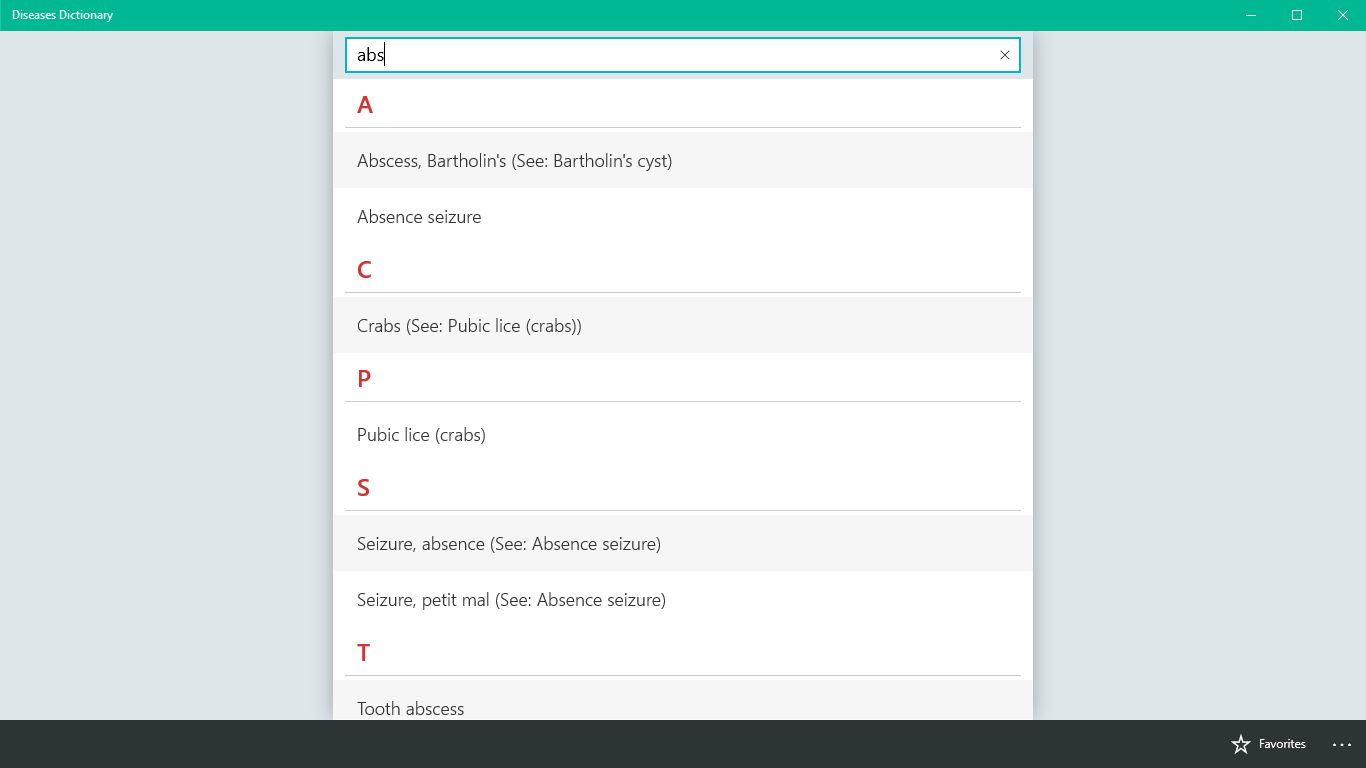Clear the search text with the X icon
This screenshot has height=768, width=1366.
[x=1004, y=55]
